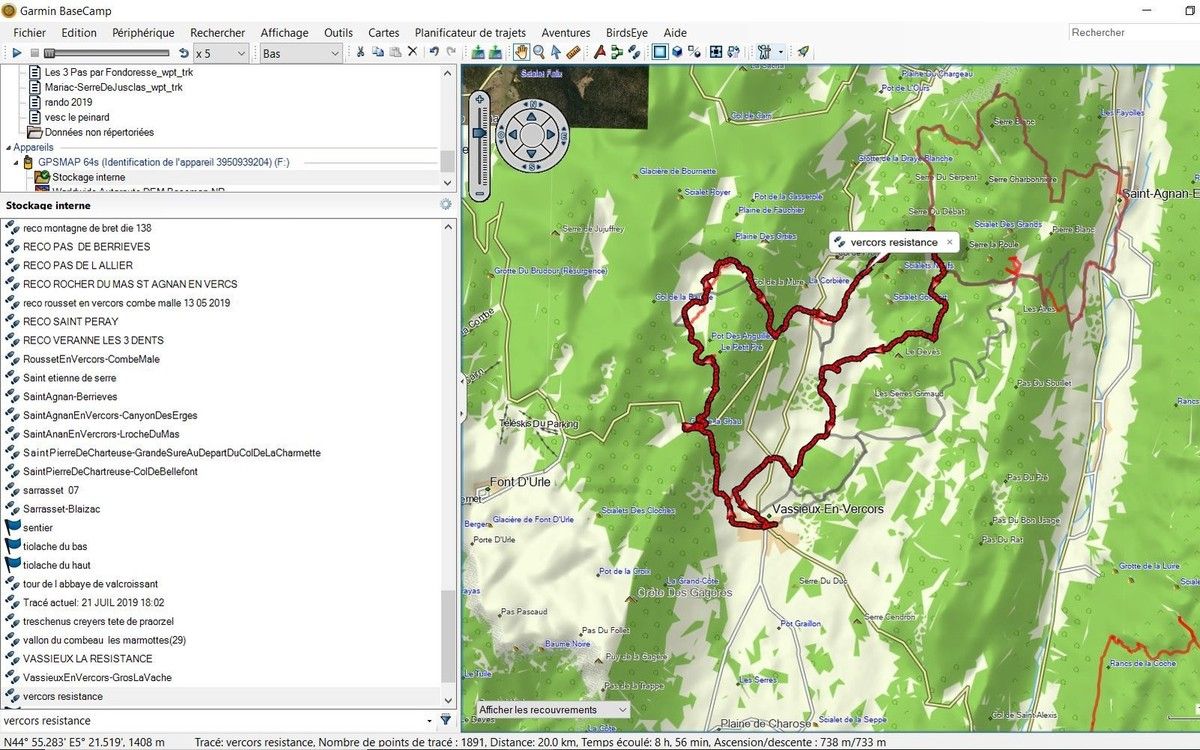Select the sentier waypoint entry
The image size is (1200, 750).
pyautogui.click(x=38, y=527)
